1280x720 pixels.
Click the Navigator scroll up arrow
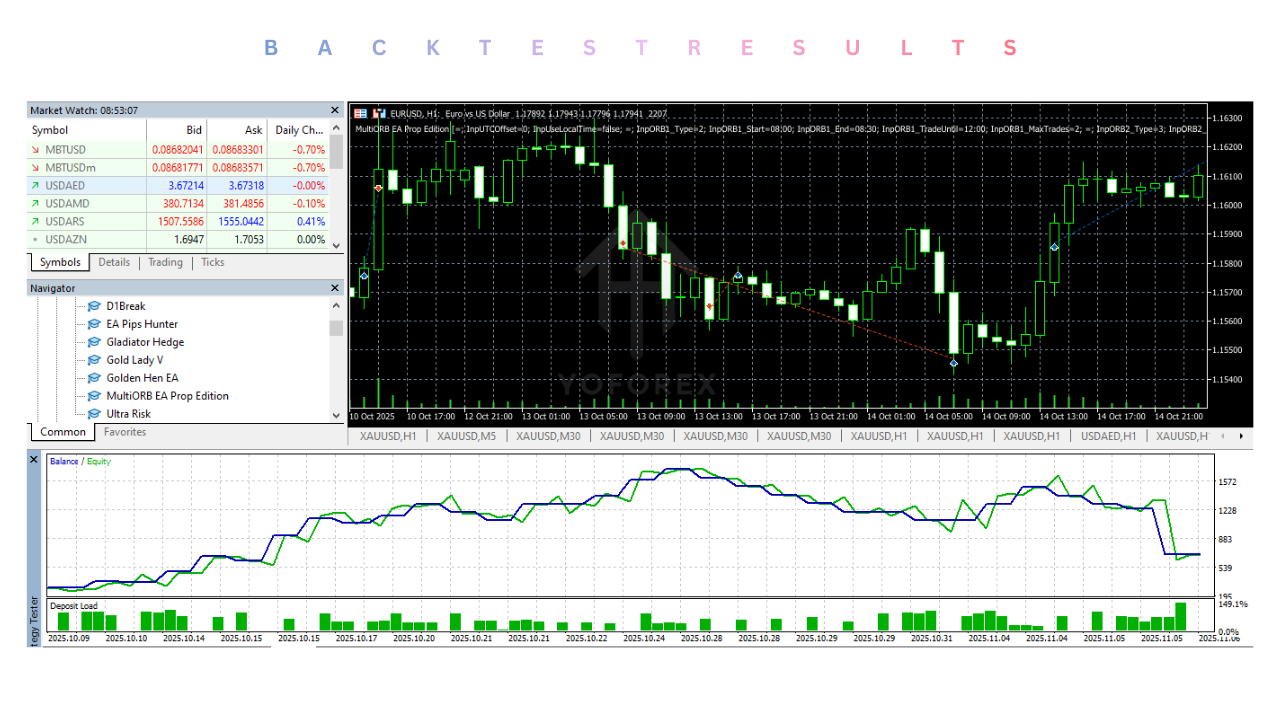tap(336, 306)
